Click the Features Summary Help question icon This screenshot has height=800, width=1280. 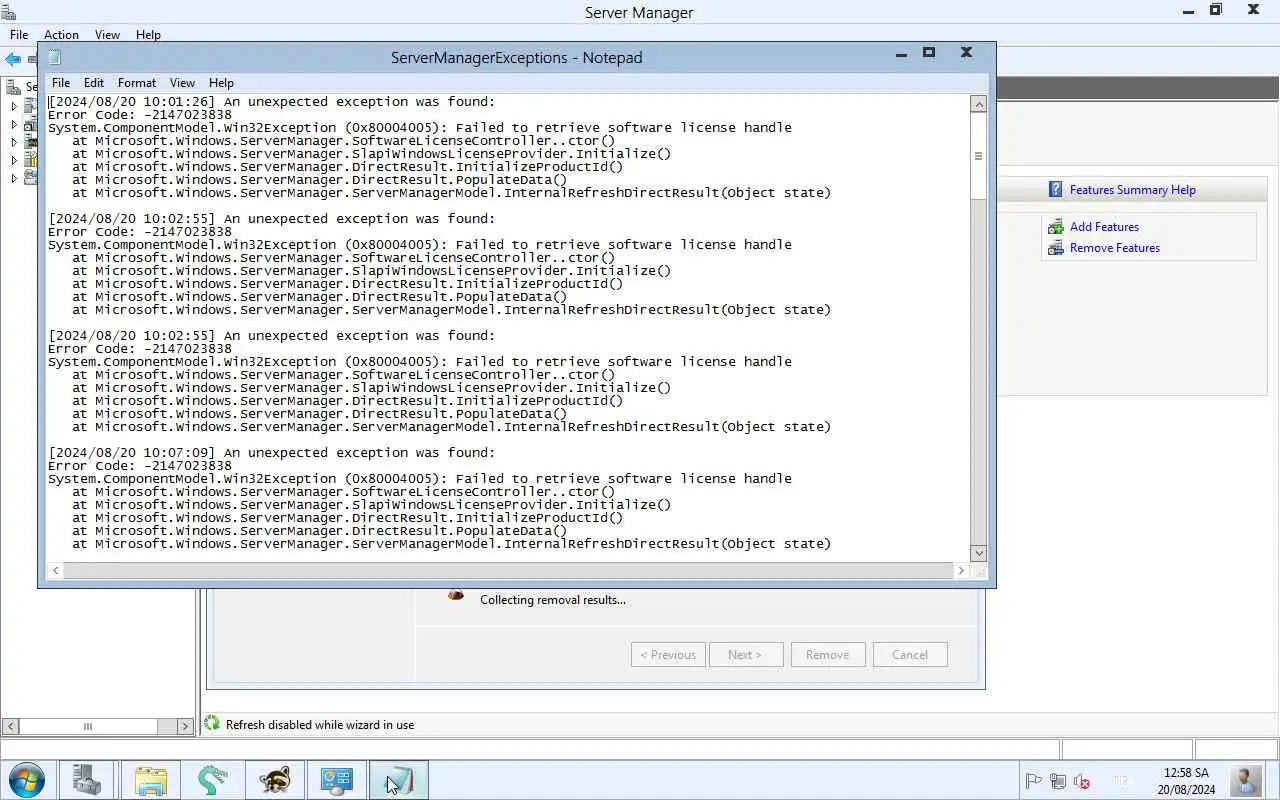(x=1055, y=189)
